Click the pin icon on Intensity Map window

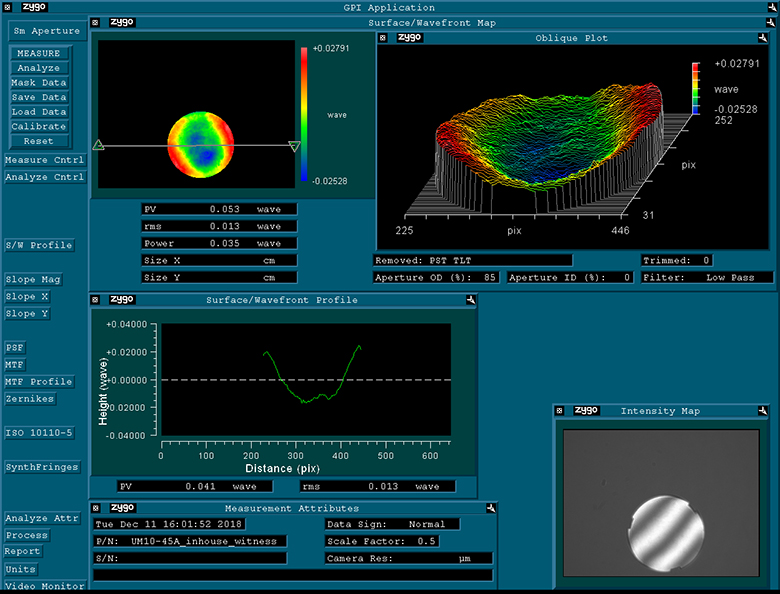(x=762, y=410)
